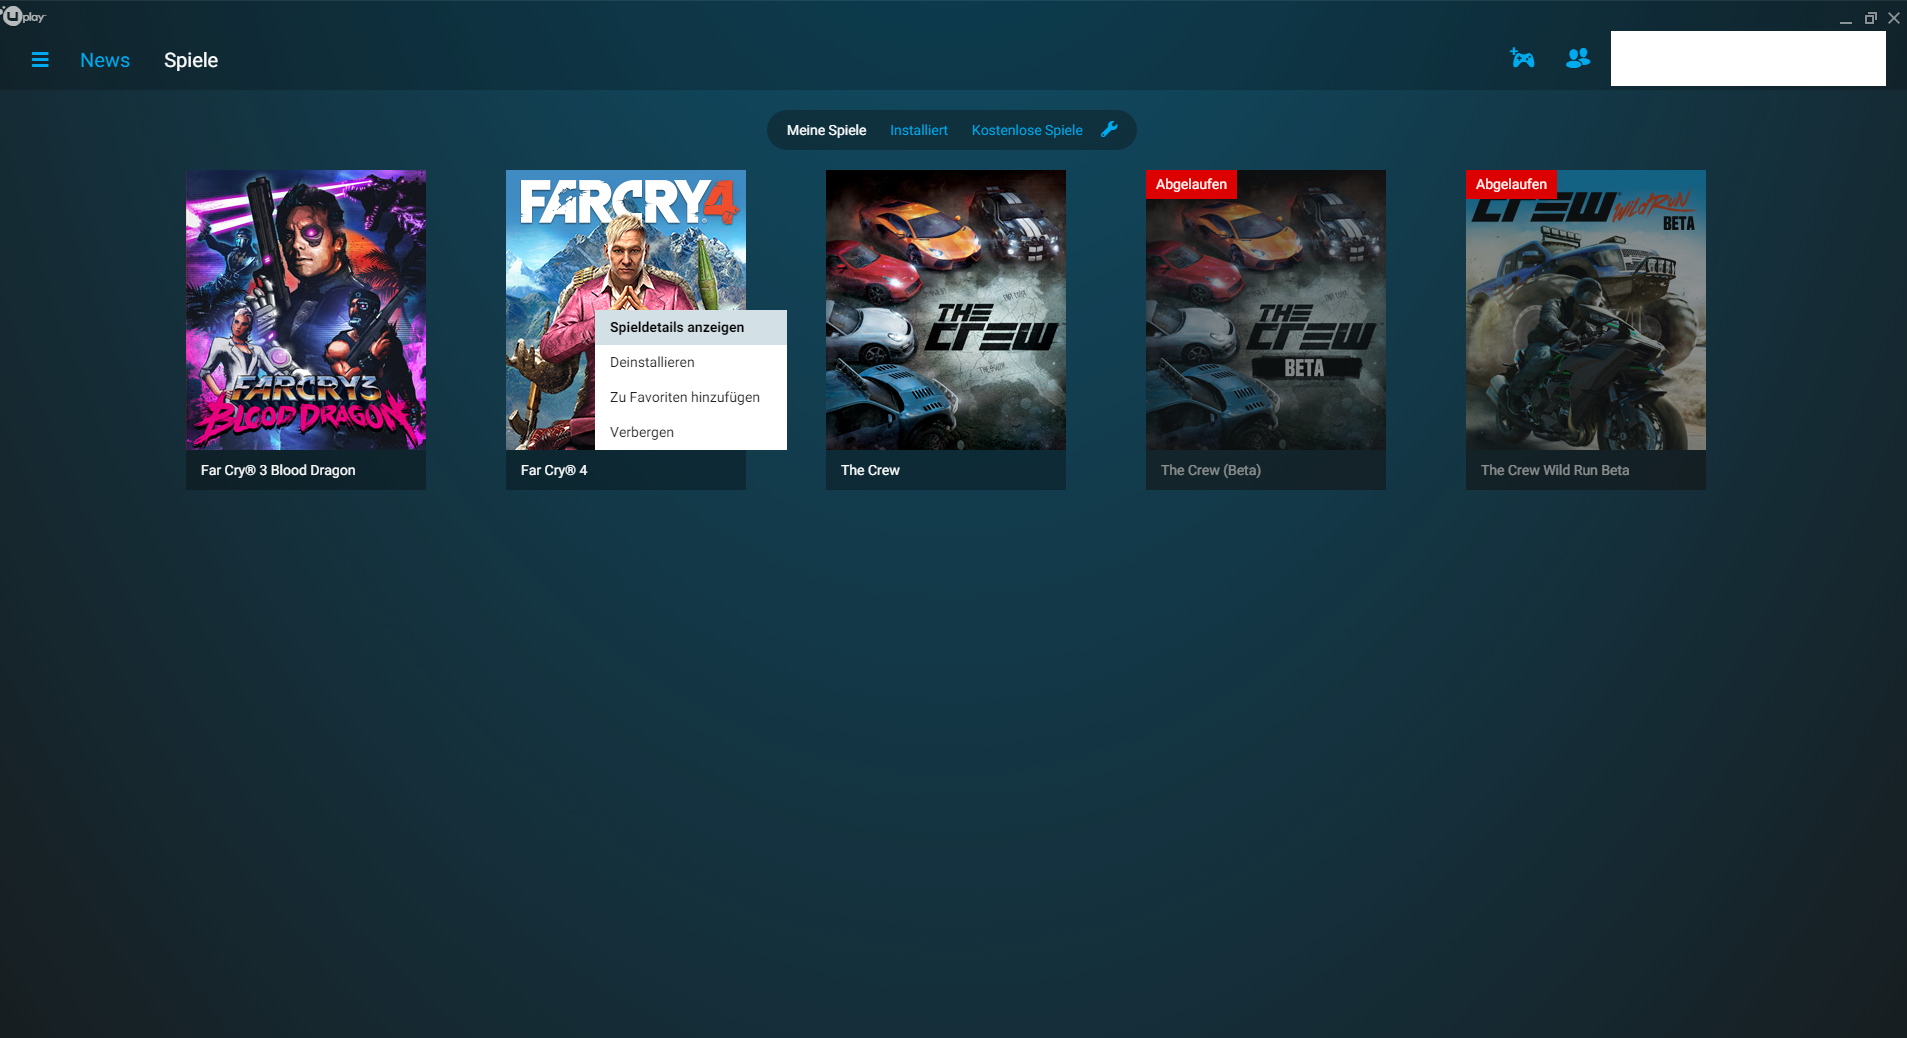Select the Installiert filter
Screen dimensions: 1907x1038
coord(918,130)
